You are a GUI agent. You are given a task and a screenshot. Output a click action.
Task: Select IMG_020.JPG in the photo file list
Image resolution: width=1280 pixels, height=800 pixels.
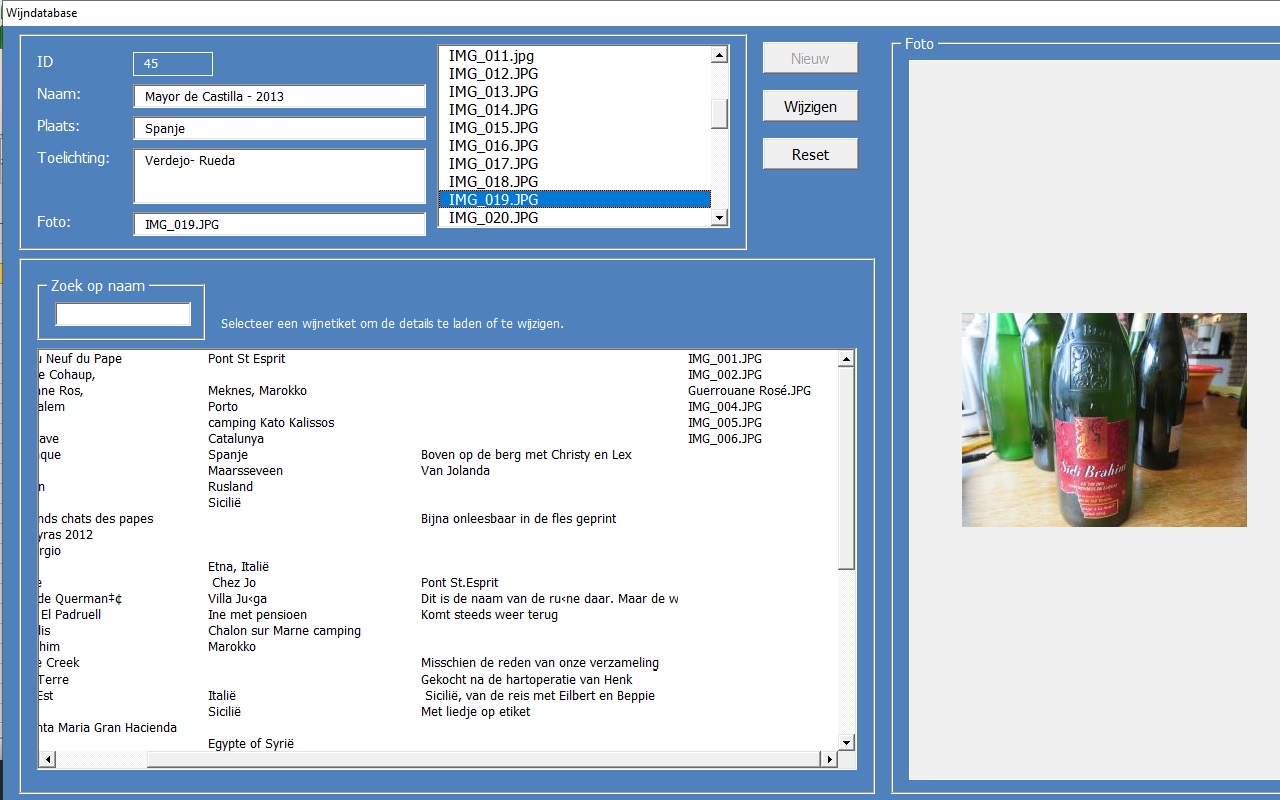[x=575, y=218]
